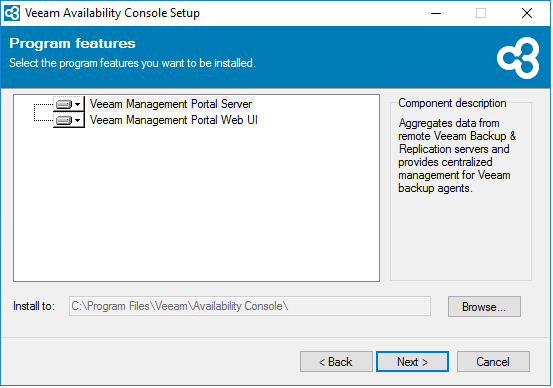Click the Program features heading
The width and height of the screenshot is (553, 388).
pos(72,43)
